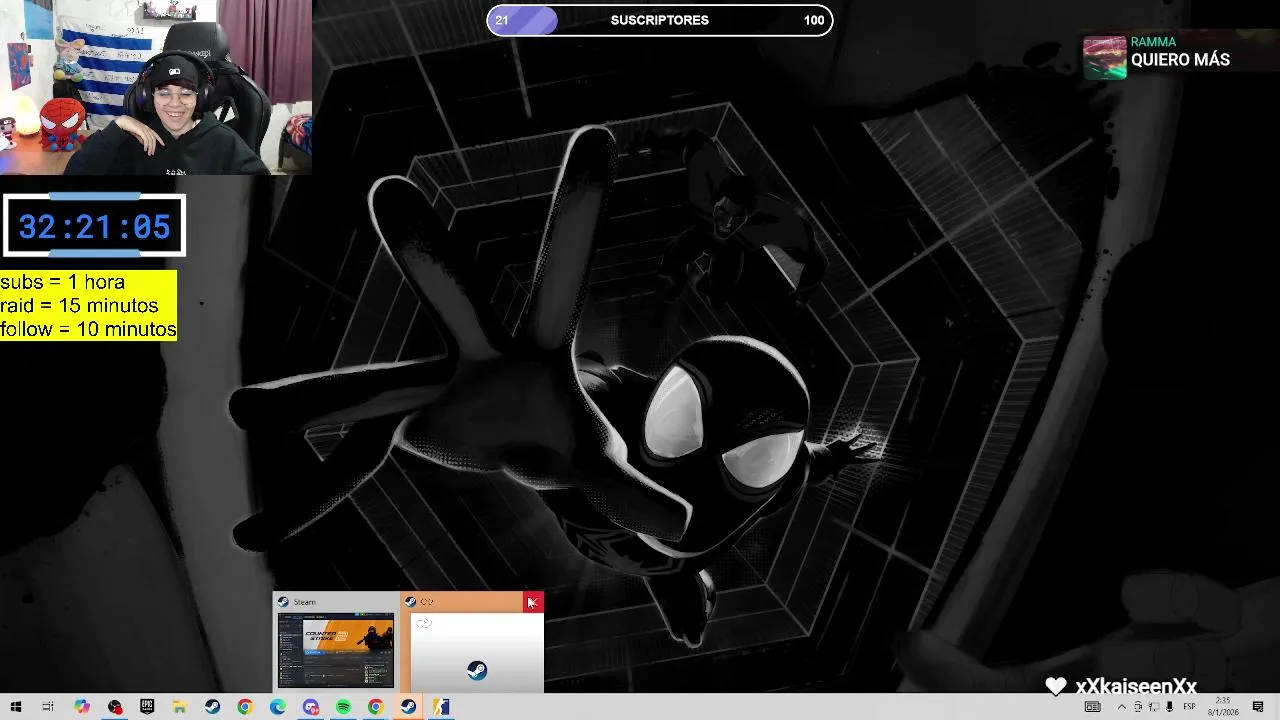Open the Action Center notifications icon

click(x=1258, y=707)
